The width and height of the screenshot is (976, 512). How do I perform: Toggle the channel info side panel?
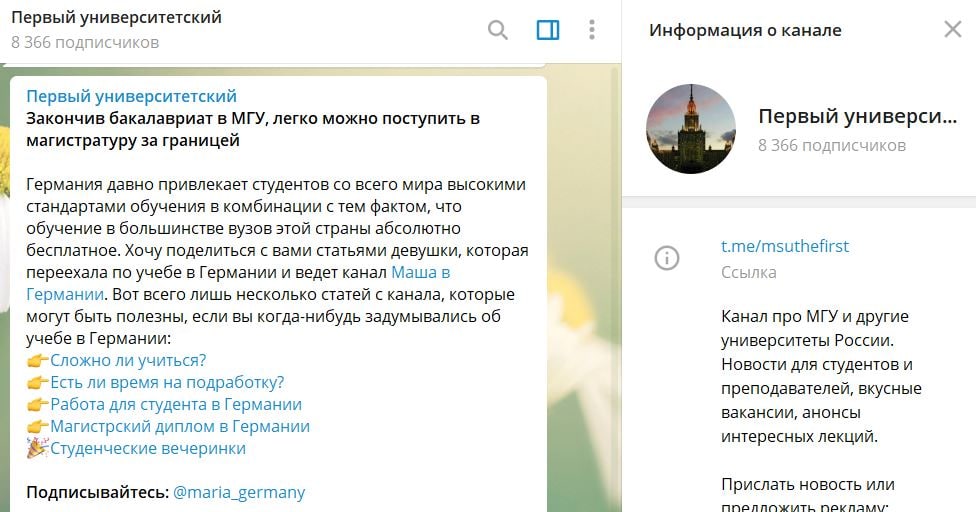[x=548, y=30]
